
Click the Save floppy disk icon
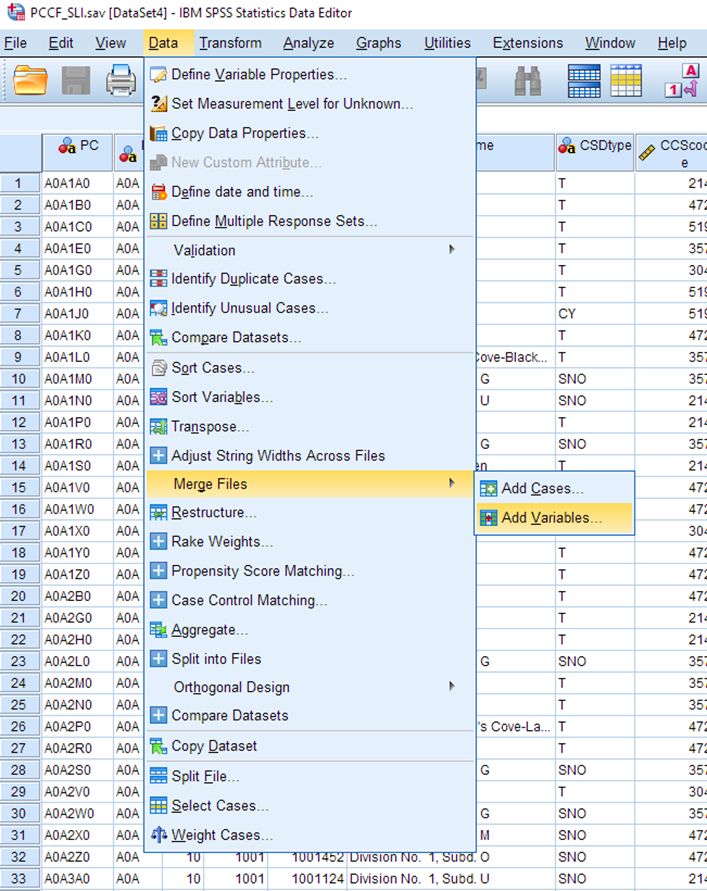(x=76, y=80)
